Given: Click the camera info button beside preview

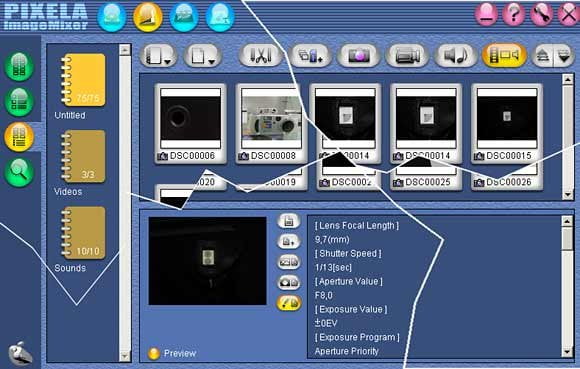Looking at the screenshot, I should click(x=289, y=282).
